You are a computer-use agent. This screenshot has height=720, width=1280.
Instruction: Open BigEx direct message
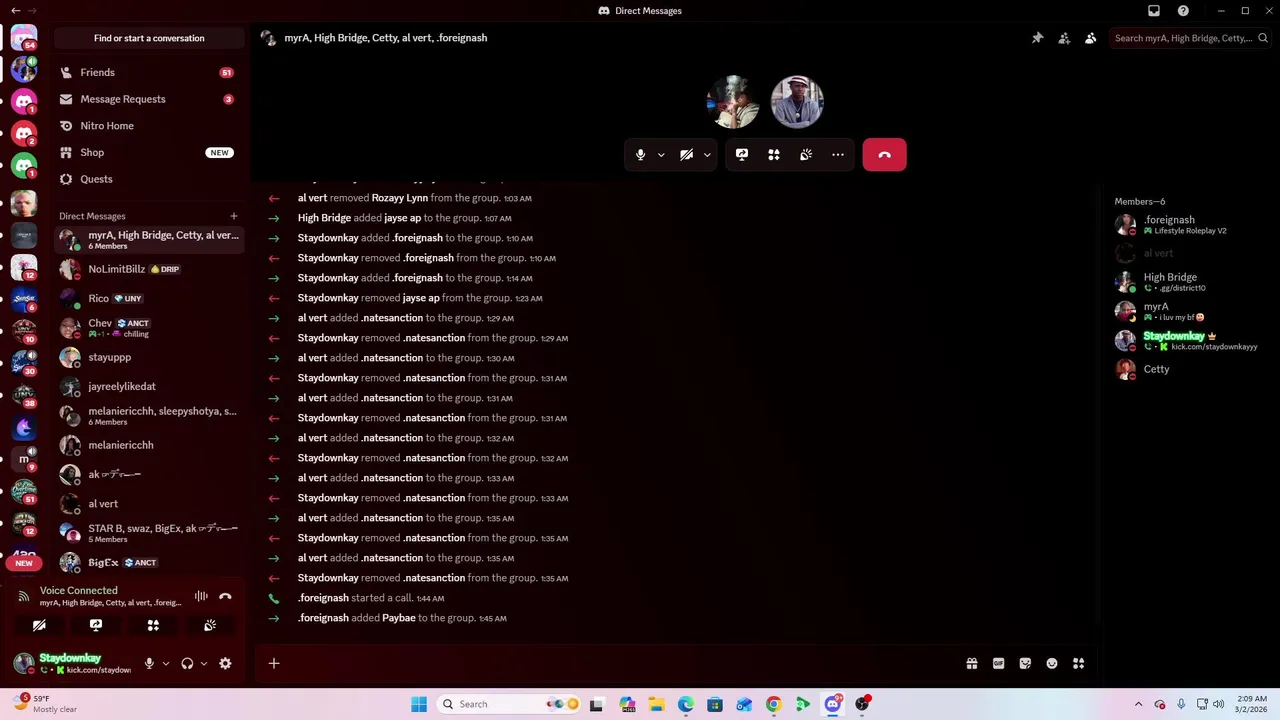click(x=147, y=562)
